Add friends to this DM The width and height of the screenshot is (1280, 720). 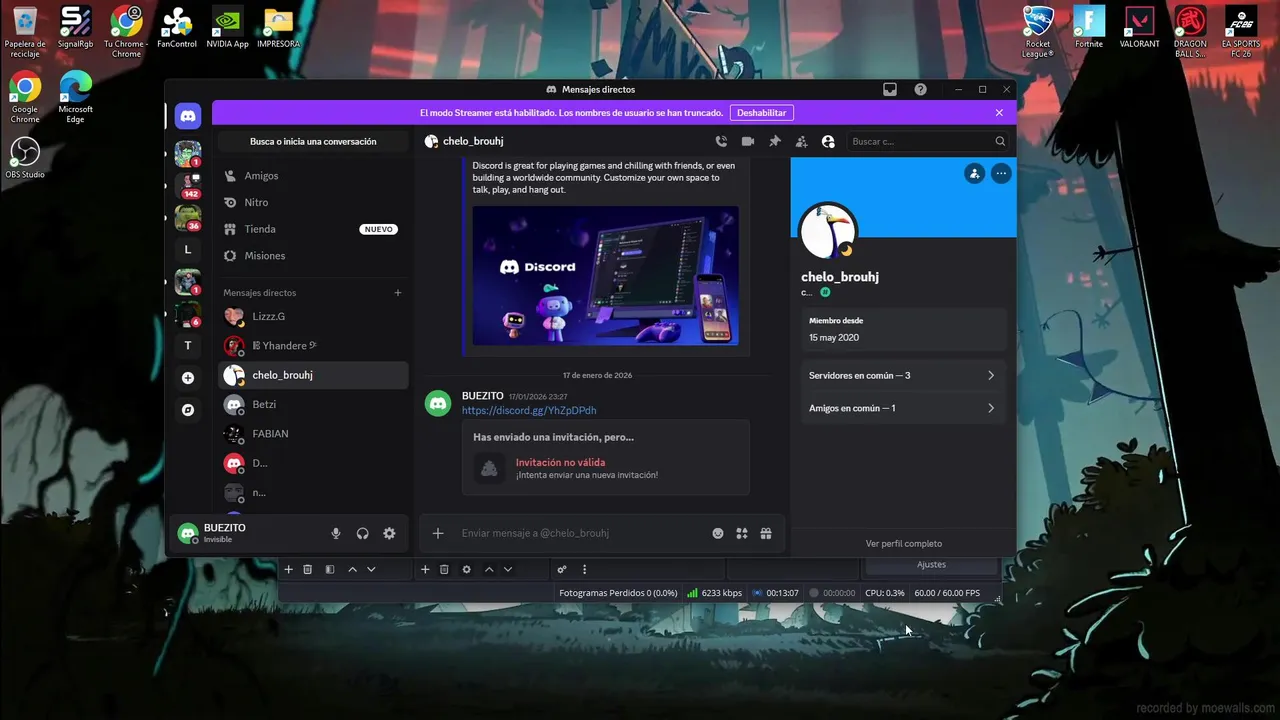pos(801,142)
